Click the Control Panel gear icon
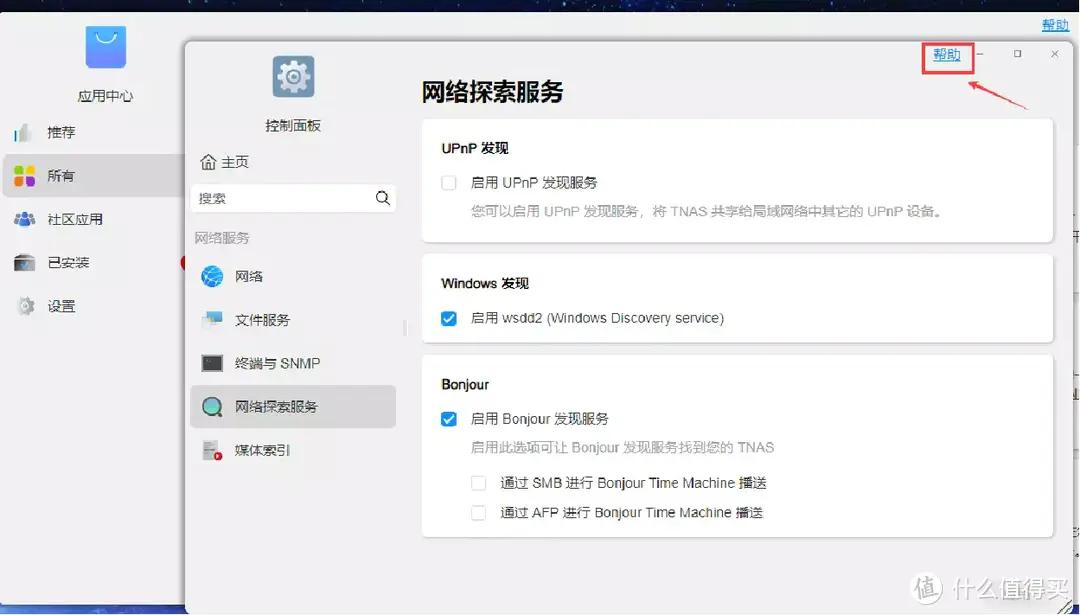 pos(293,76)
